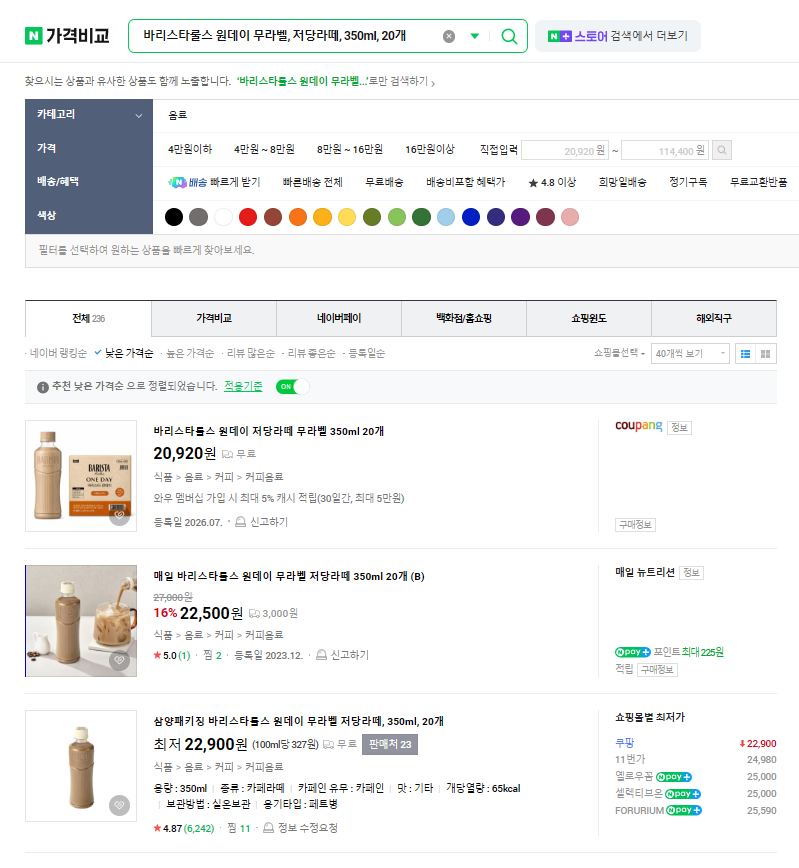Select the 음료 category
Image resolution: width=799 pixels, height=868 pixels.
(177, 115)
